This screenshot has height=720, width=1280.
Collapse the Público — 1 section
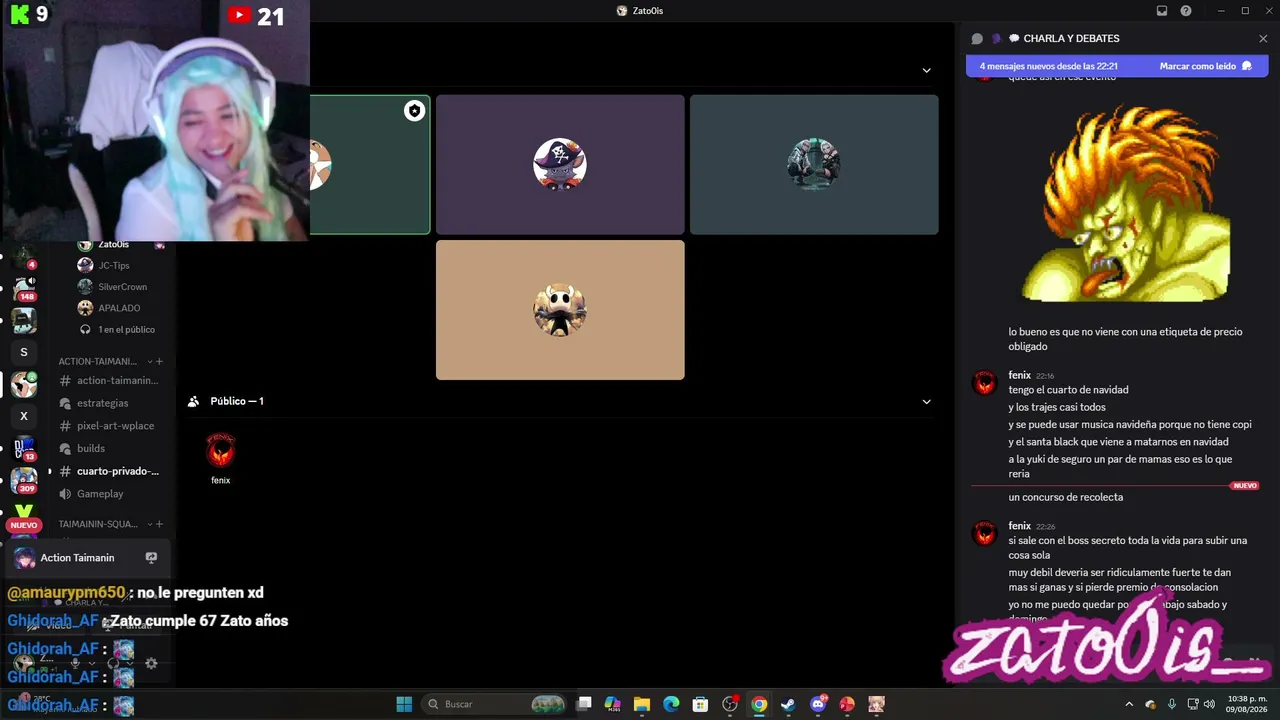coord(926,401)
